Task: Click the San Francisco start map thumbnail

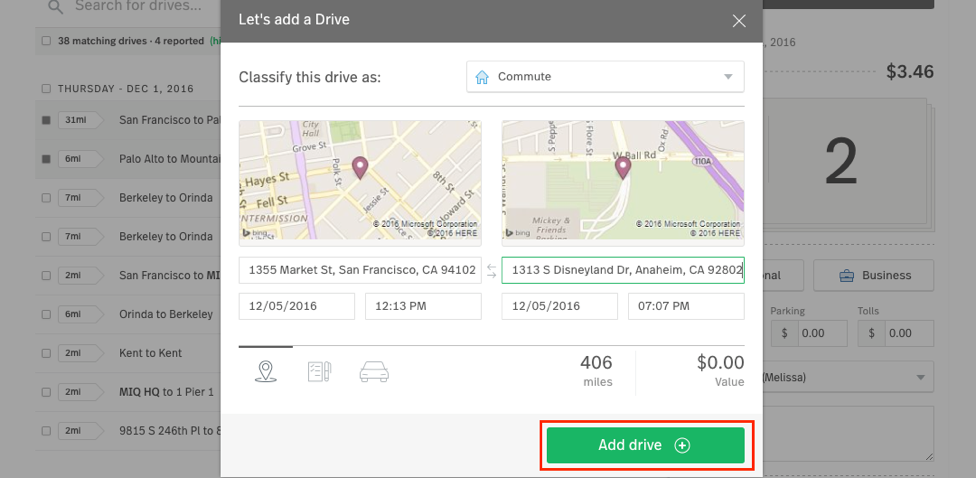Action: coord(360,180)
